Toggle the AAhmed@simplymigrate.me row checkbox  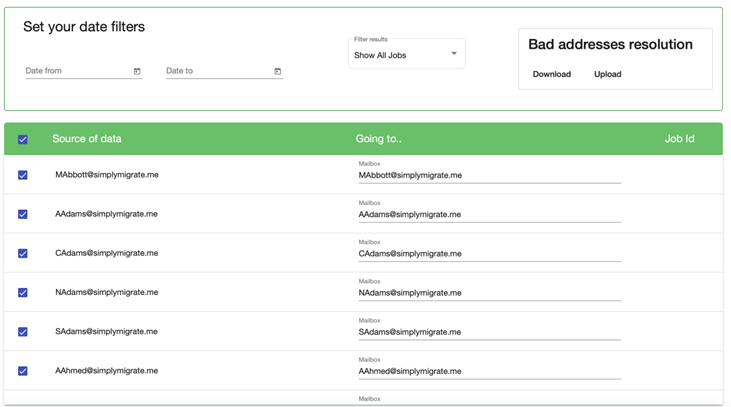point(23,371)
